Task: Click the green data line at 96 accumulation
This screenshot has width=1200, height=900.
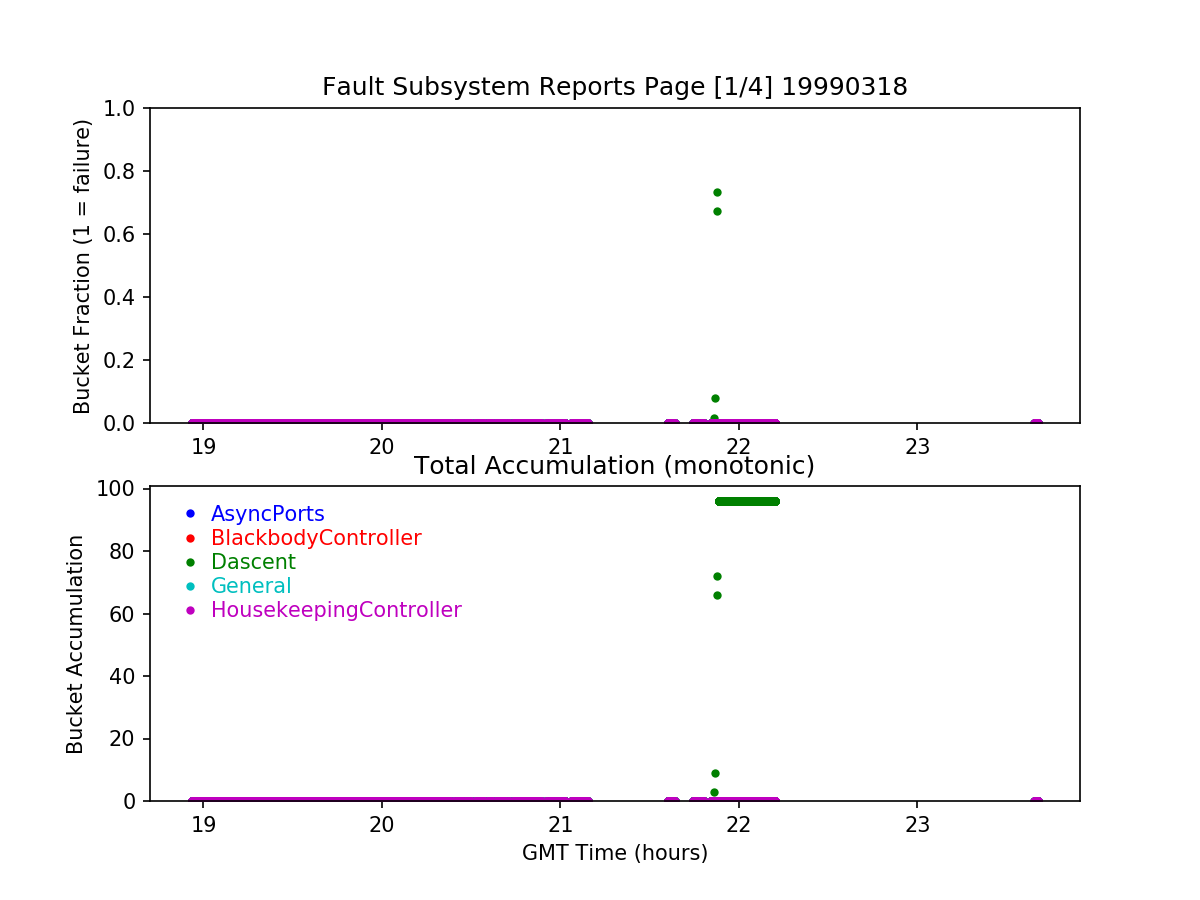Action: pos(747,501)
